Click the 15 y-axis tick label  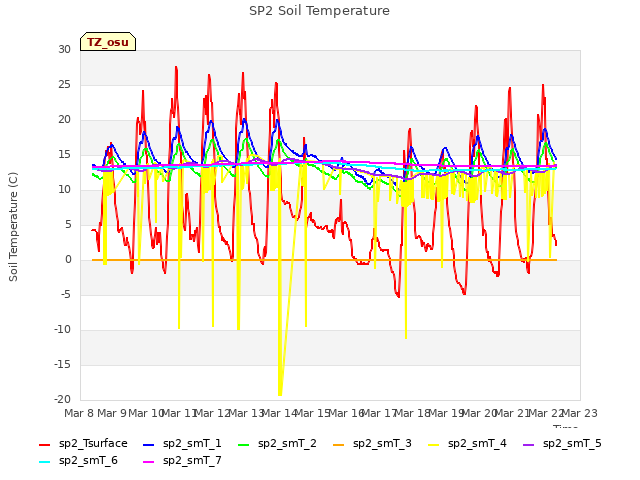(x=64, y=155)
